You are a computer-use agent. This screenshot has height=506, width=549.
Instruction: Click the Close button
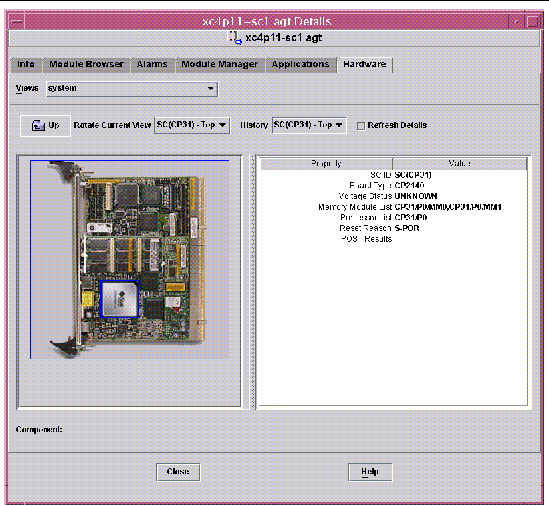178,472
